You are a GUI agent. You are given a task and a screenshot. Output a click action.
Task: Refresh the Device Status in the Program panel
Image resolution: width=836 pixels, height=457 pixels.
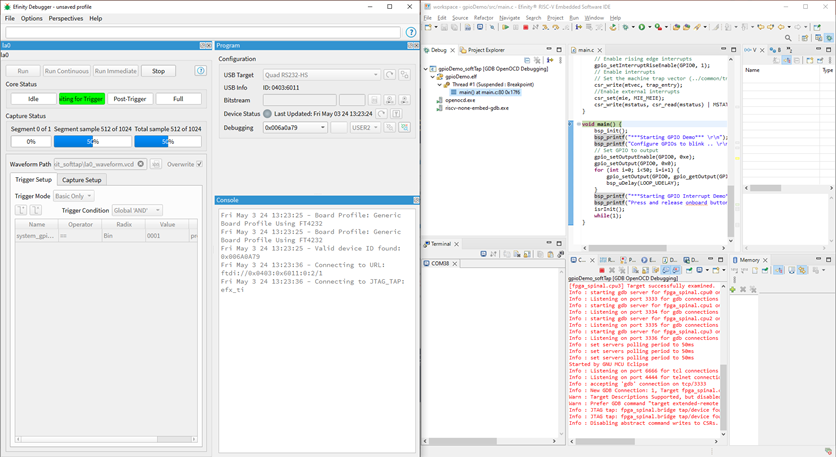[381, 114]
